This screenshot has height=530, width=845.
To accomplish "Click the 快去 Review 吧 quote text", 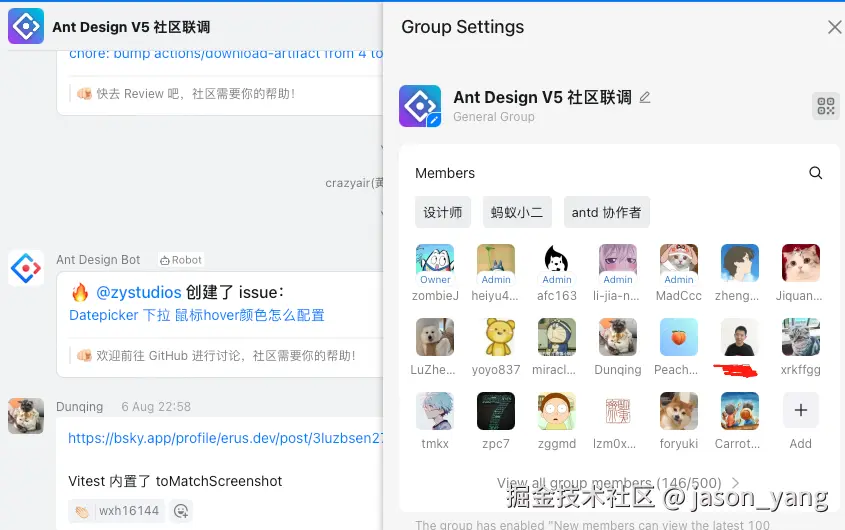I will pyautogui.click(x=196, y=94).
